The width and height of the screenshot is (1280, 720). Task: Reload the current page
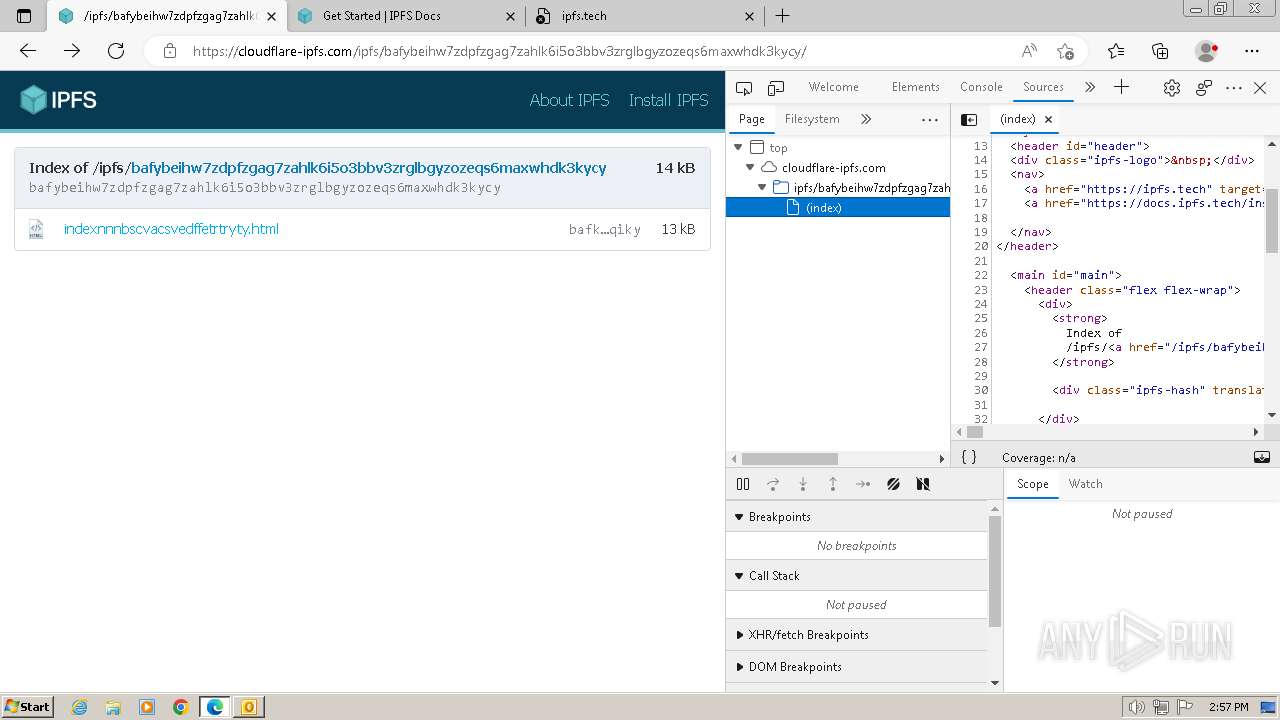click(x=116, y=51)
